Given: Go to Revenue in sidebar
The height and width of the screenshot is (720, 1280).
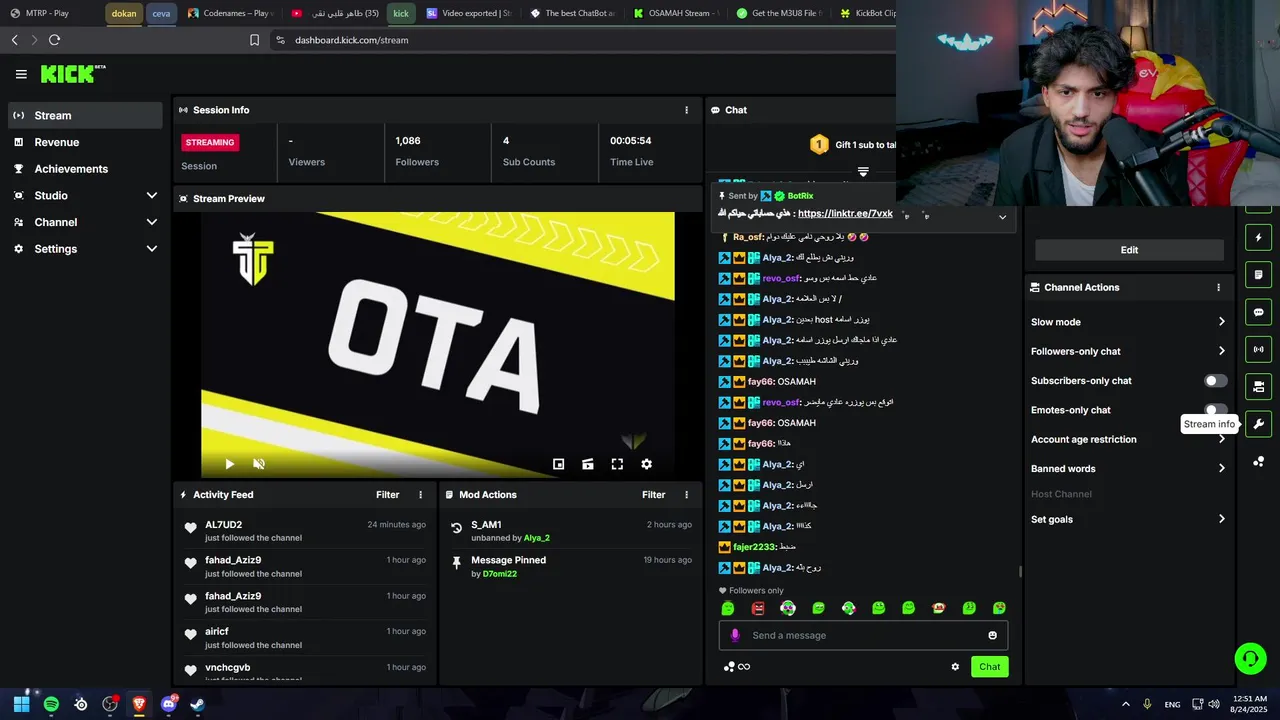Looking at the screenshot, I should [x=85, y=142].
